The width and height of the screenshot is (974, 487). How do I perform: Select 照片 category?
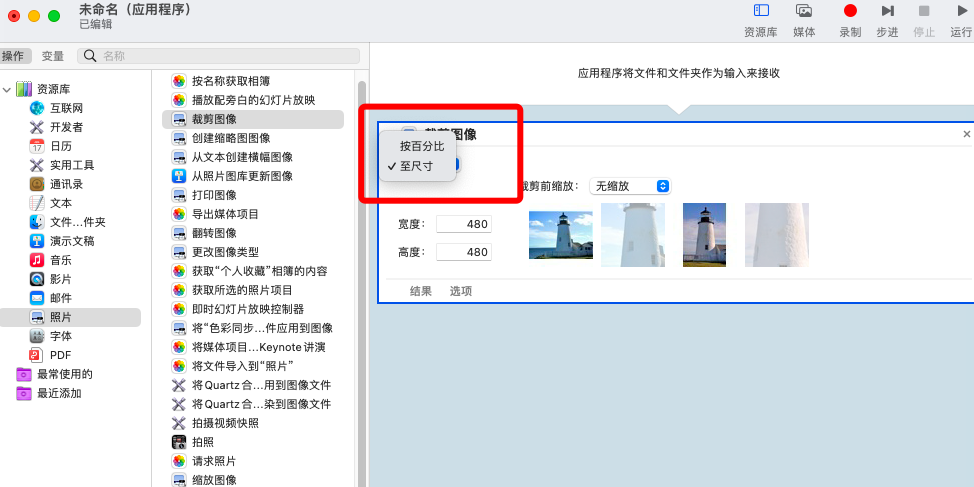point(70,317)
